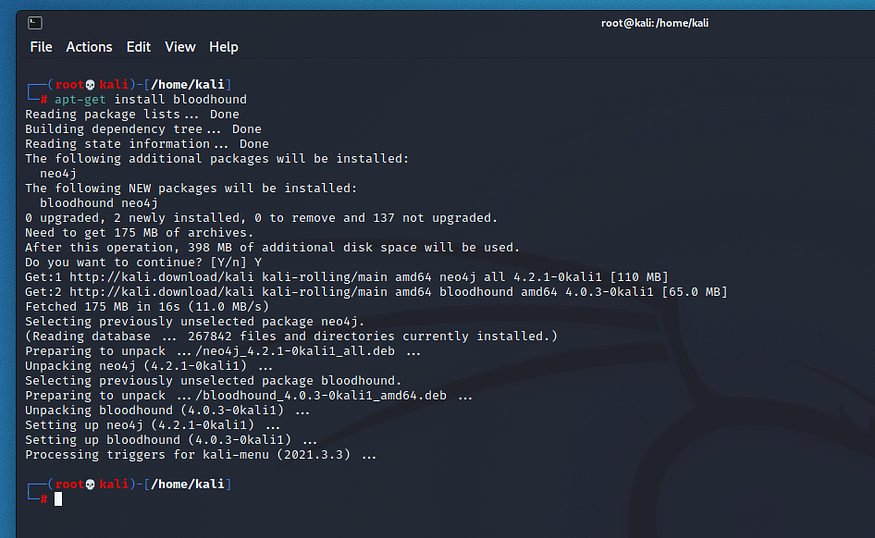Viewport: 875px width, 538px height.
Task: Click 'Processing triggers for kali-menu' line
Action: (201, 455)
